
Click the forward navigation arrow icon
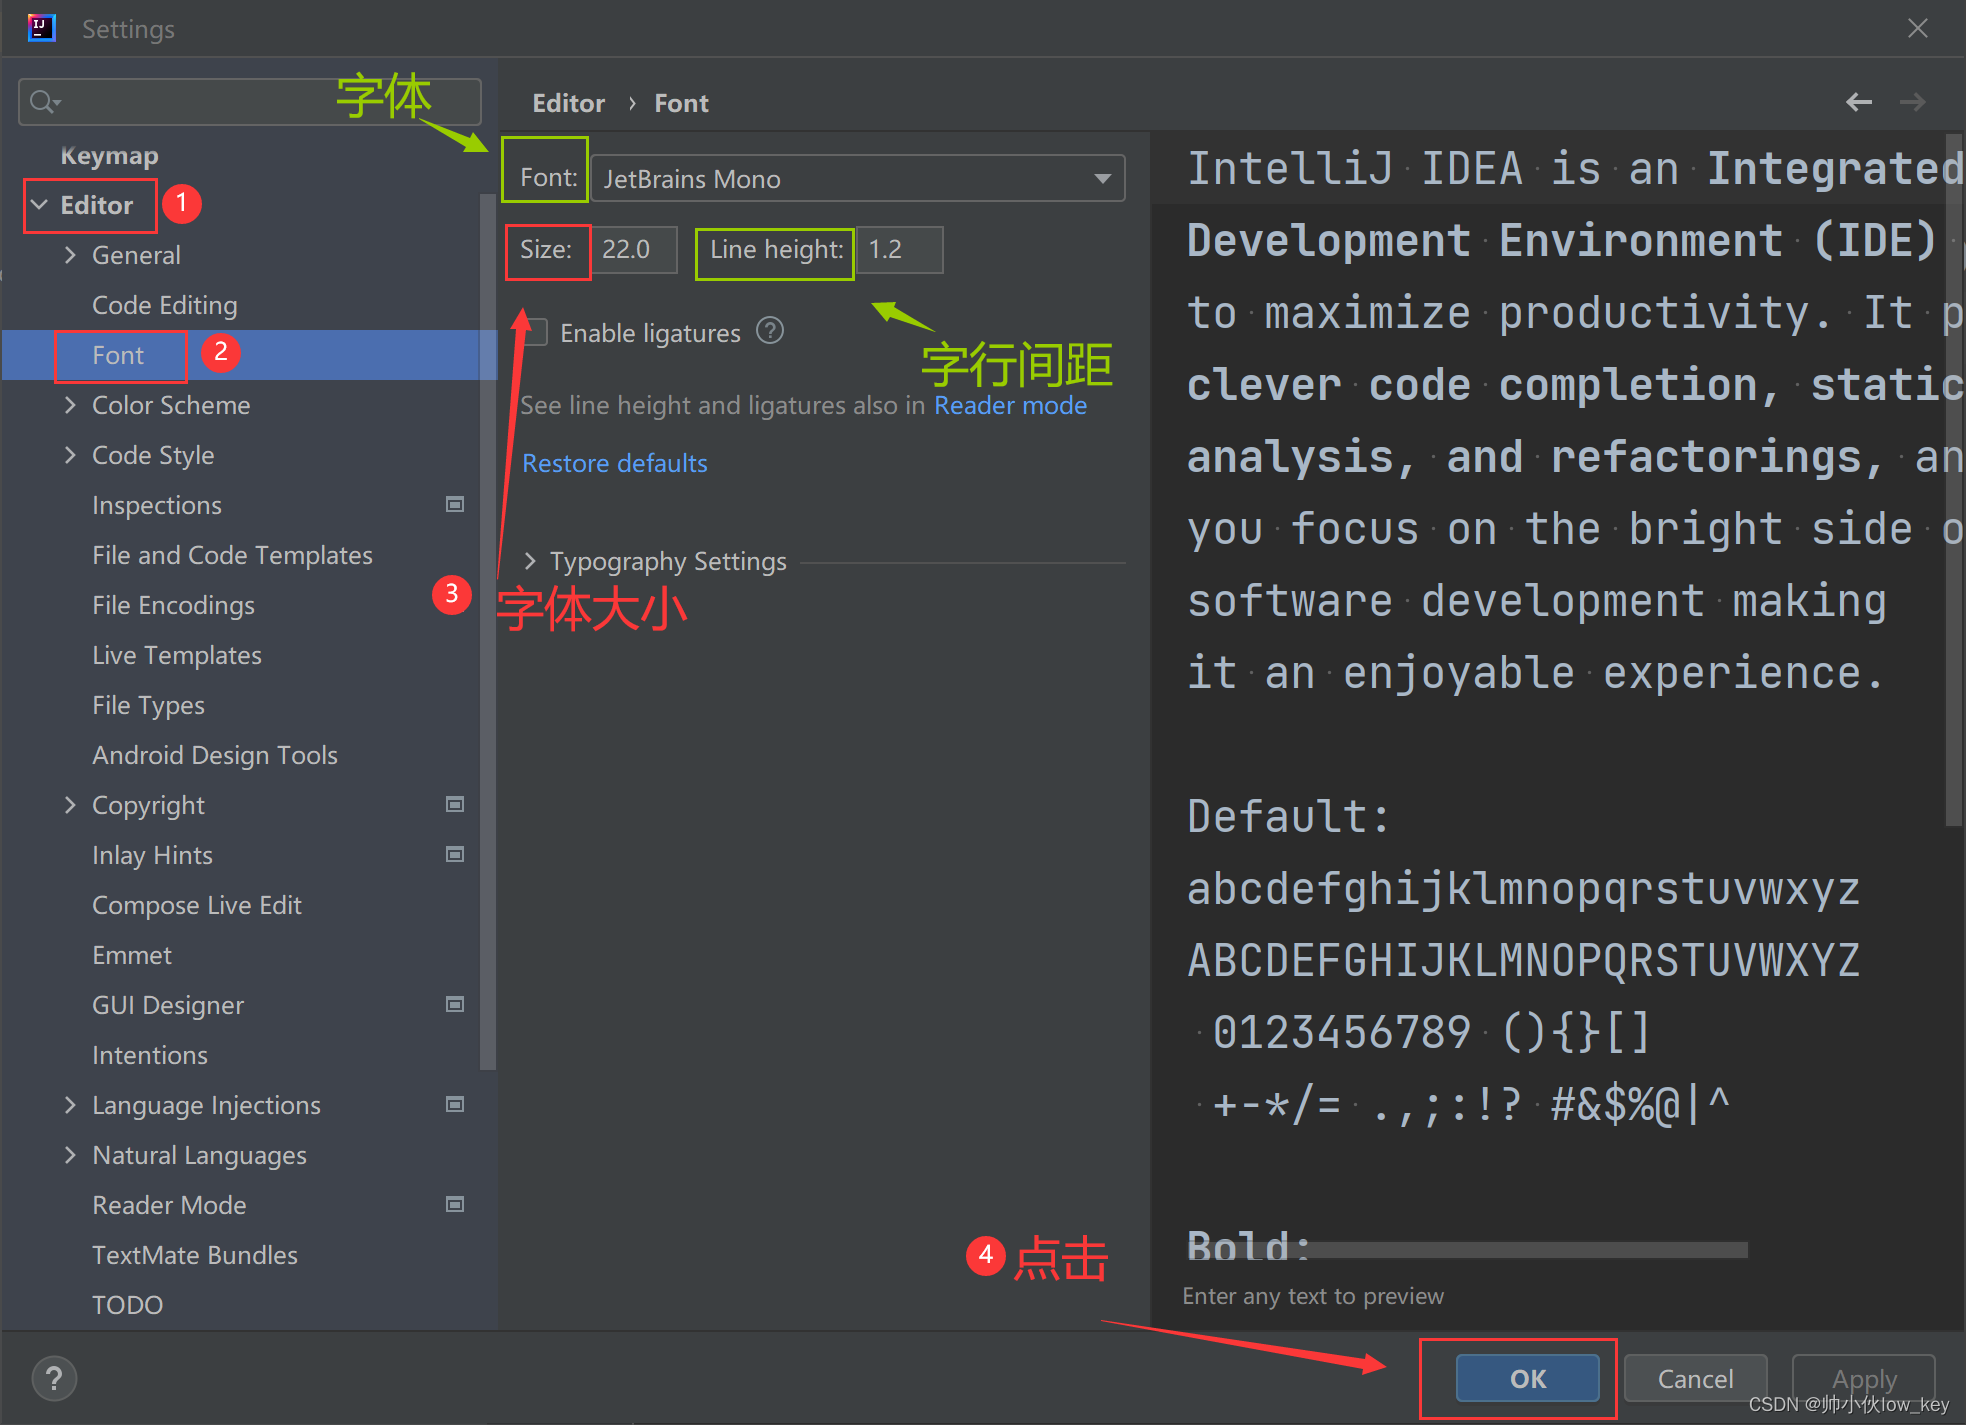1912,102
